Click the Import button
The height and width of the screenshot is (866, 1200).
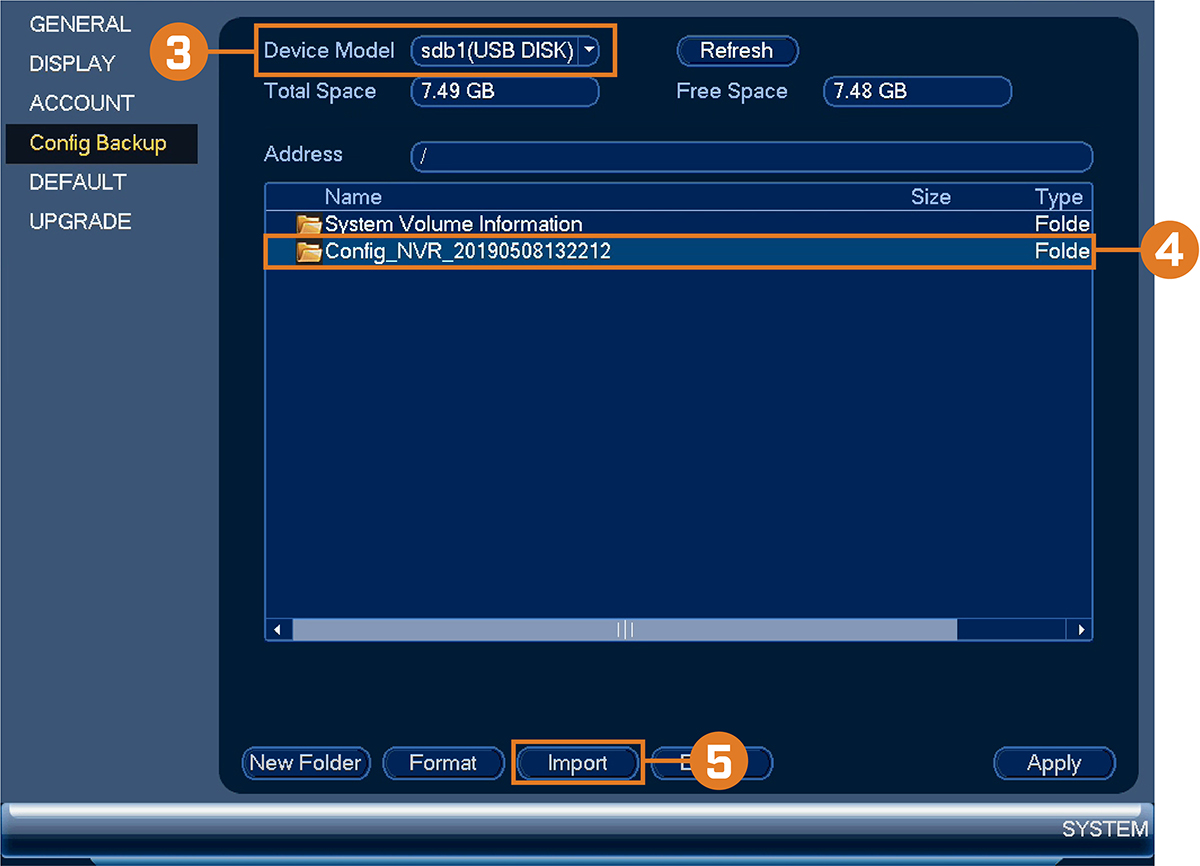point(577,763)
